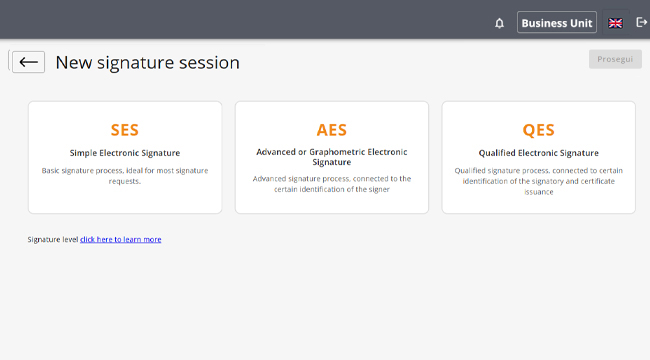Select the SES signature card
Image resolution: width=650 pixels, height=360 pixels.
pos(125,158)
